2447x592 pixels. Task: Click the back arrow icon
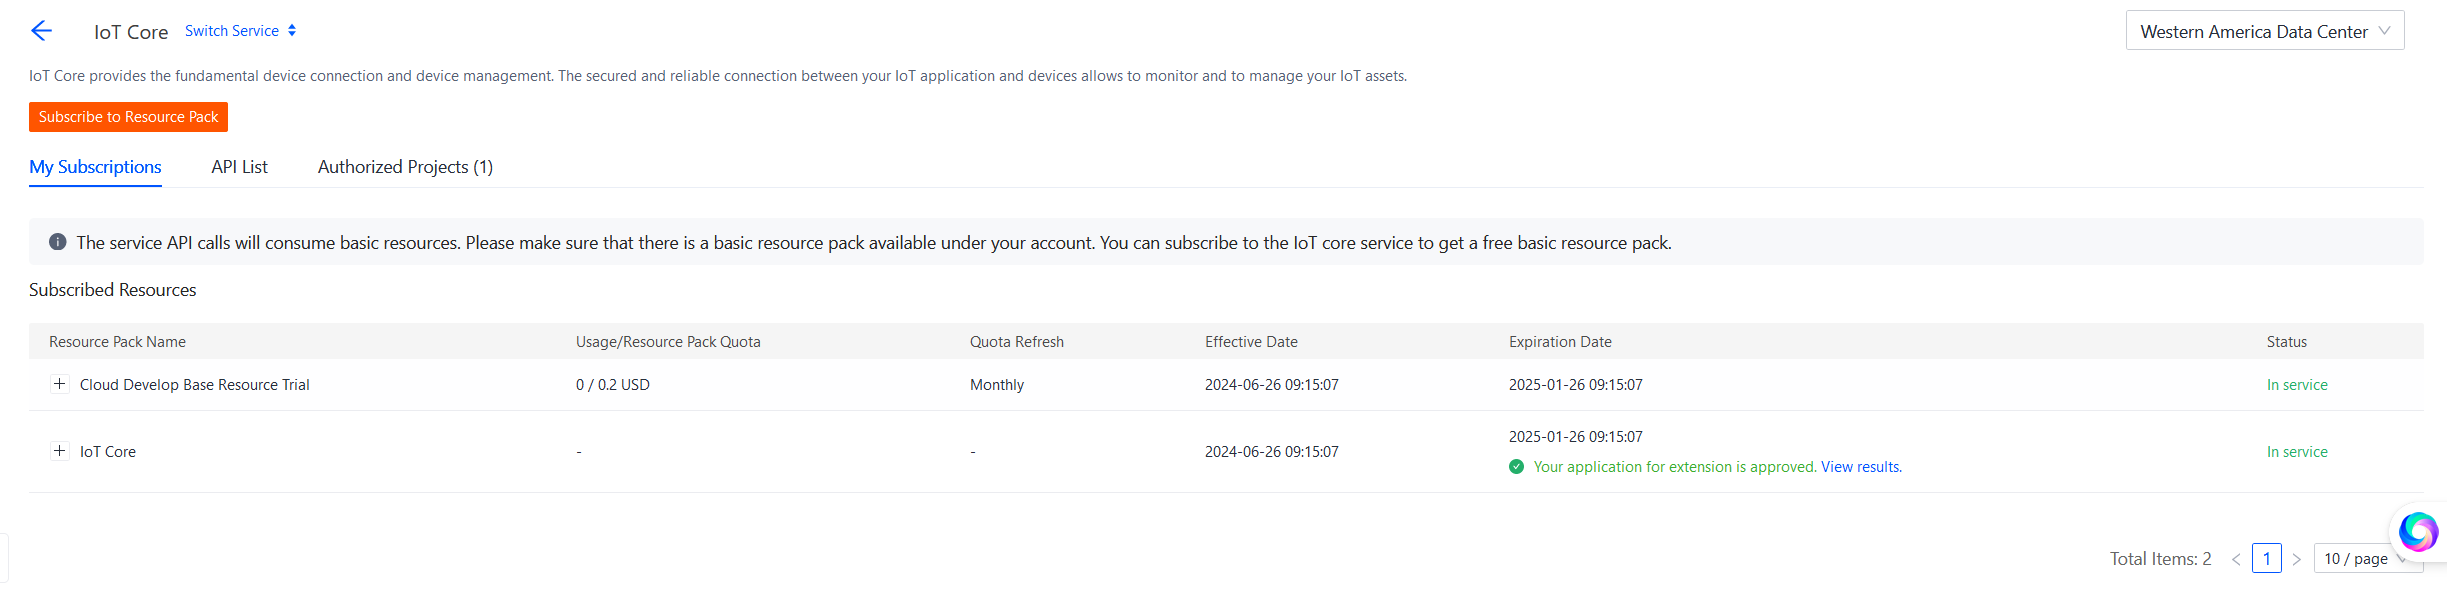pos(41,31)
